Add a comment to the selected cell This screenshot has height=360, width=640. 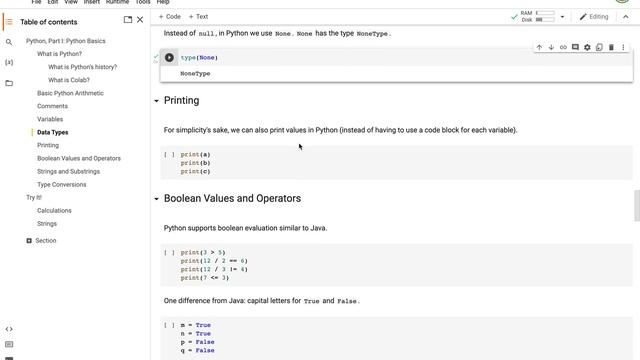point(575,47)
